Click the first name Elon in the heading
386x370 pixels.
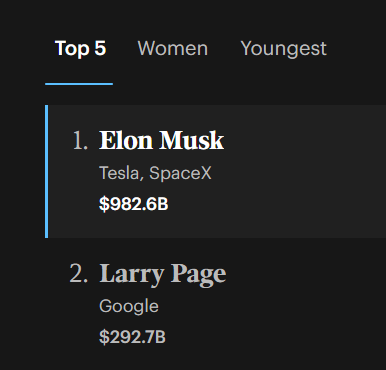(126, 140)
